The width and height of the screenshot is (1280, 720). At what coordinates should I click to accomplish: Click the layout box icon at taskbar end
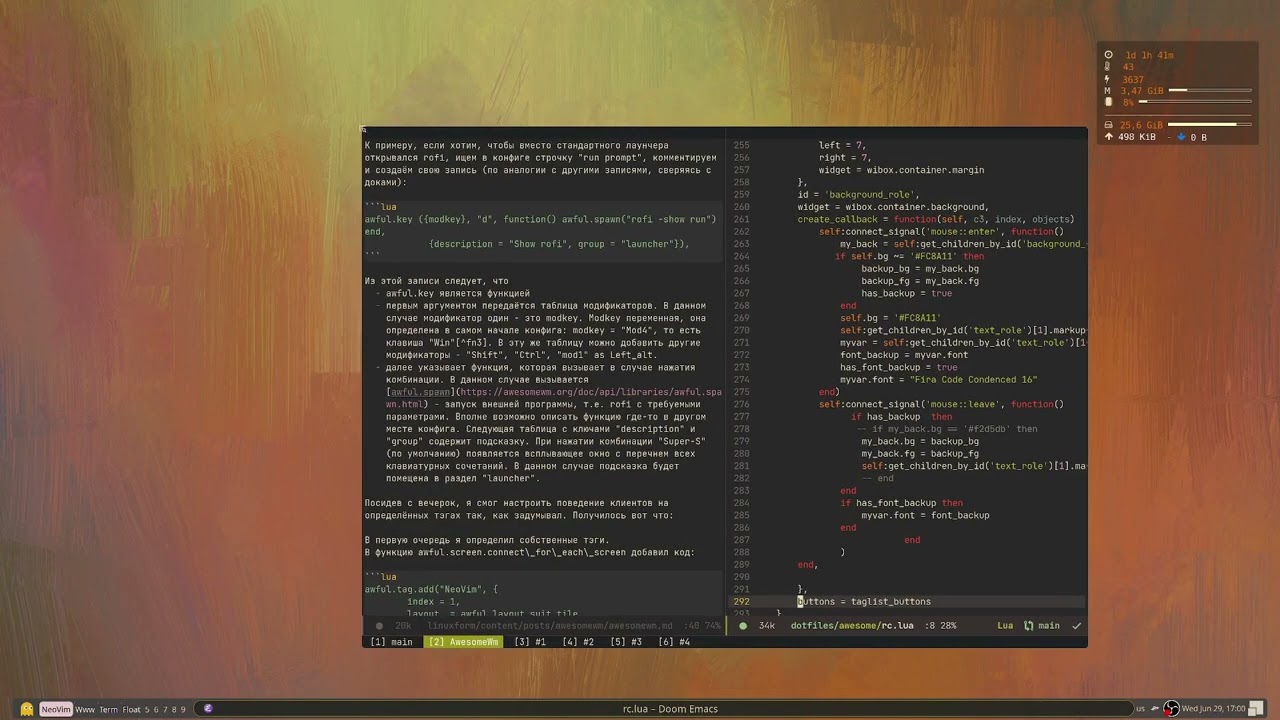[x=1256, y=709]
